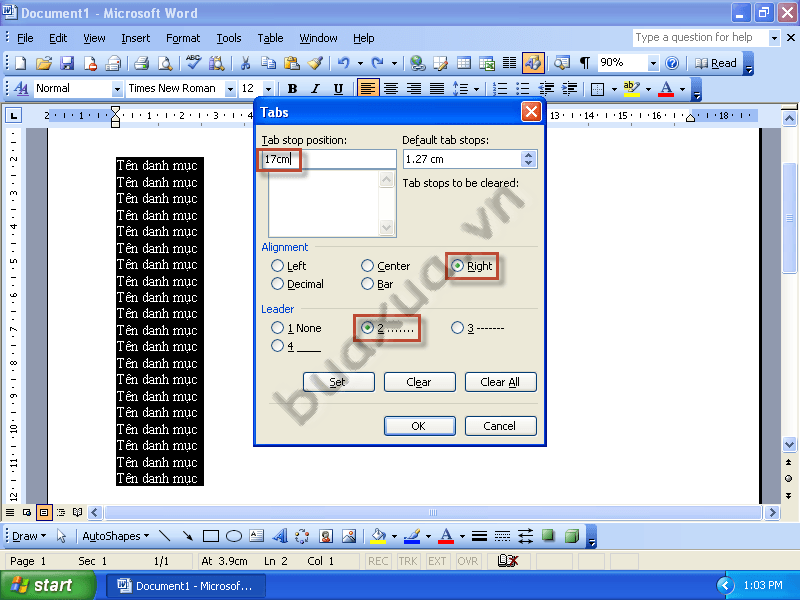Image resolution: width=800 pixels, height=600 pixels.
Task: Insert a table from the toolbar
Action: click(x=464, y=63)
